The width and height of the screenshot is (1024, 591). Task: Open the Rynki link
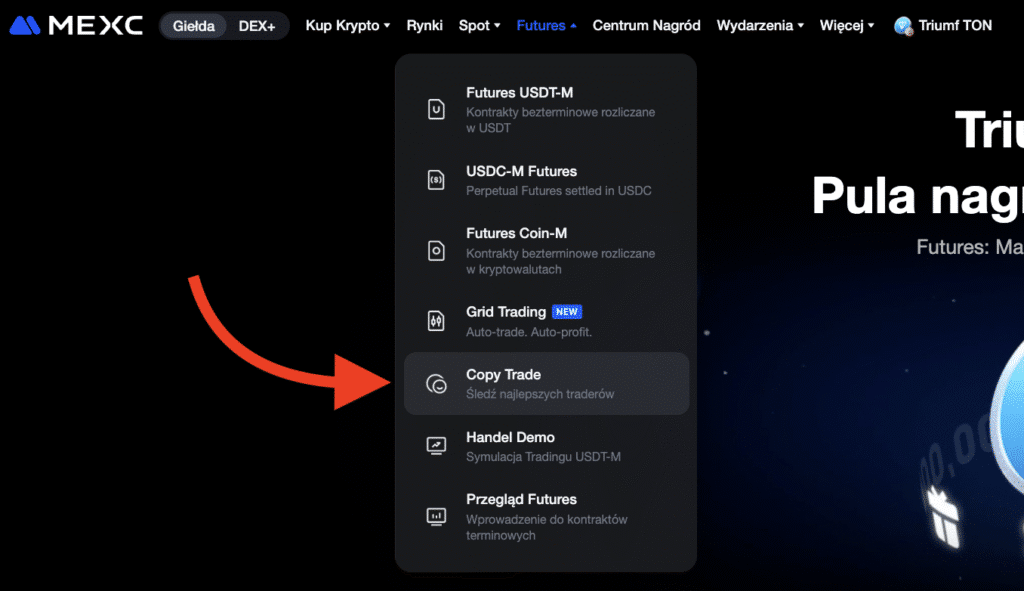[x=425, y=26]
